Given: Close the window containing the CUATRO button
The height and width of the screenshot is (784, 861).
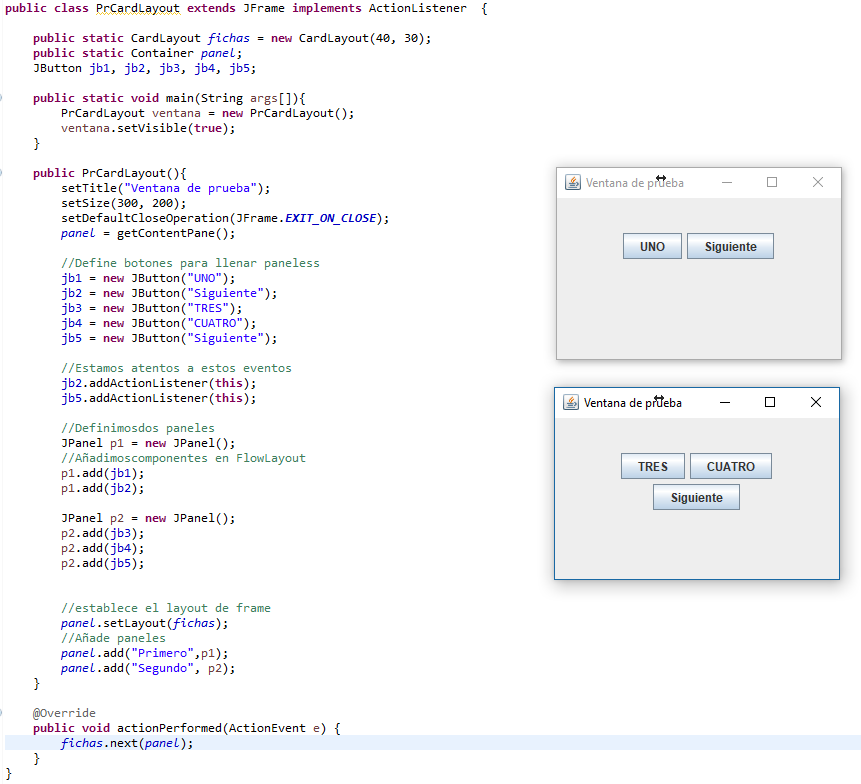Looking at the screenshot, I should tap(816, 402).
